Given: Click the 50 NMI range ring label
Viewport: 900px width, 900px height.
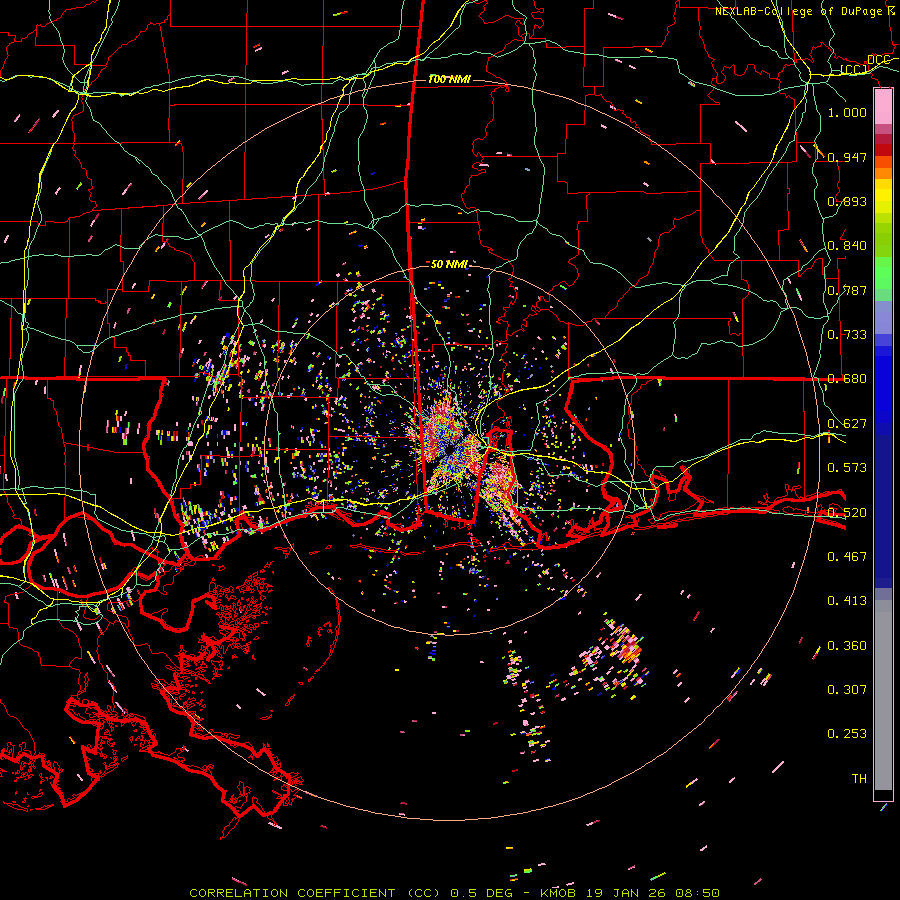Looking at the screenshot, I should pyautogui.click(x=449, y=265).
